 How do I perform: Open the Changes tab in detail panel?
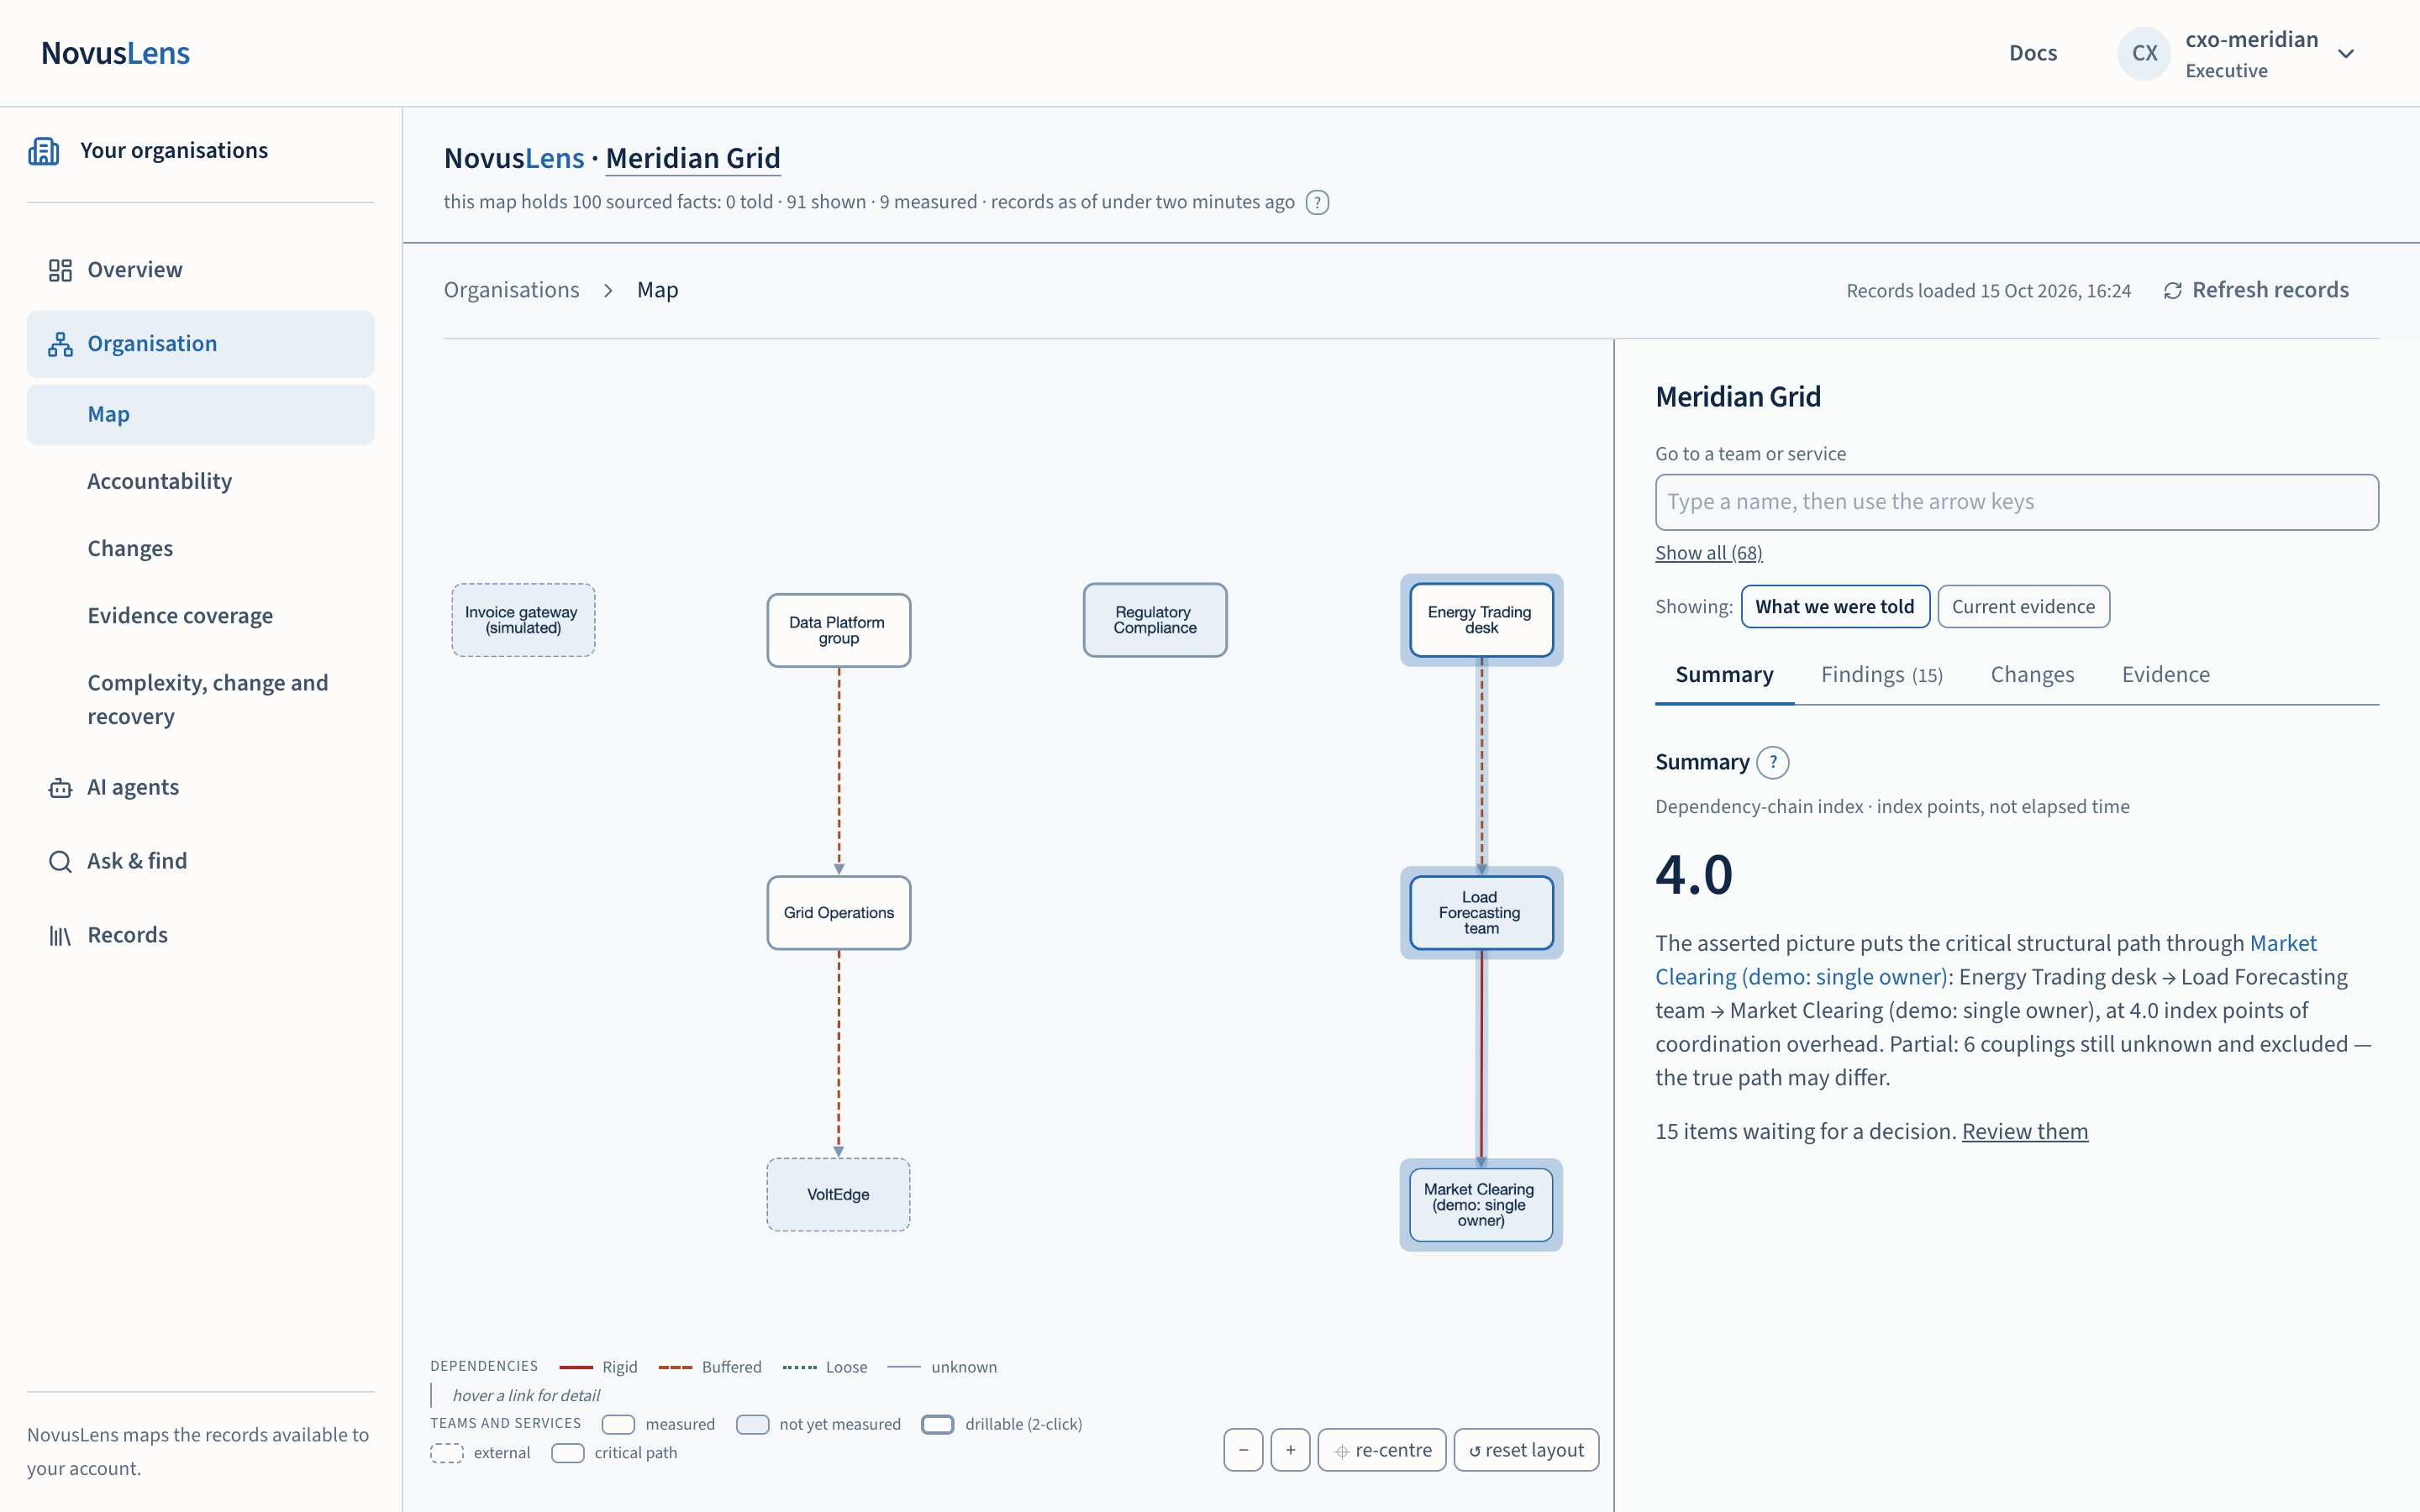(2032, 675)
